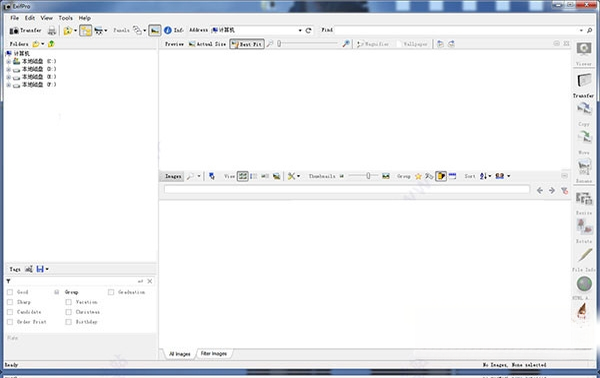Go up one folder with the green arrow icon
The height and width of the screenshot is (378, 600).
[51, 44]
